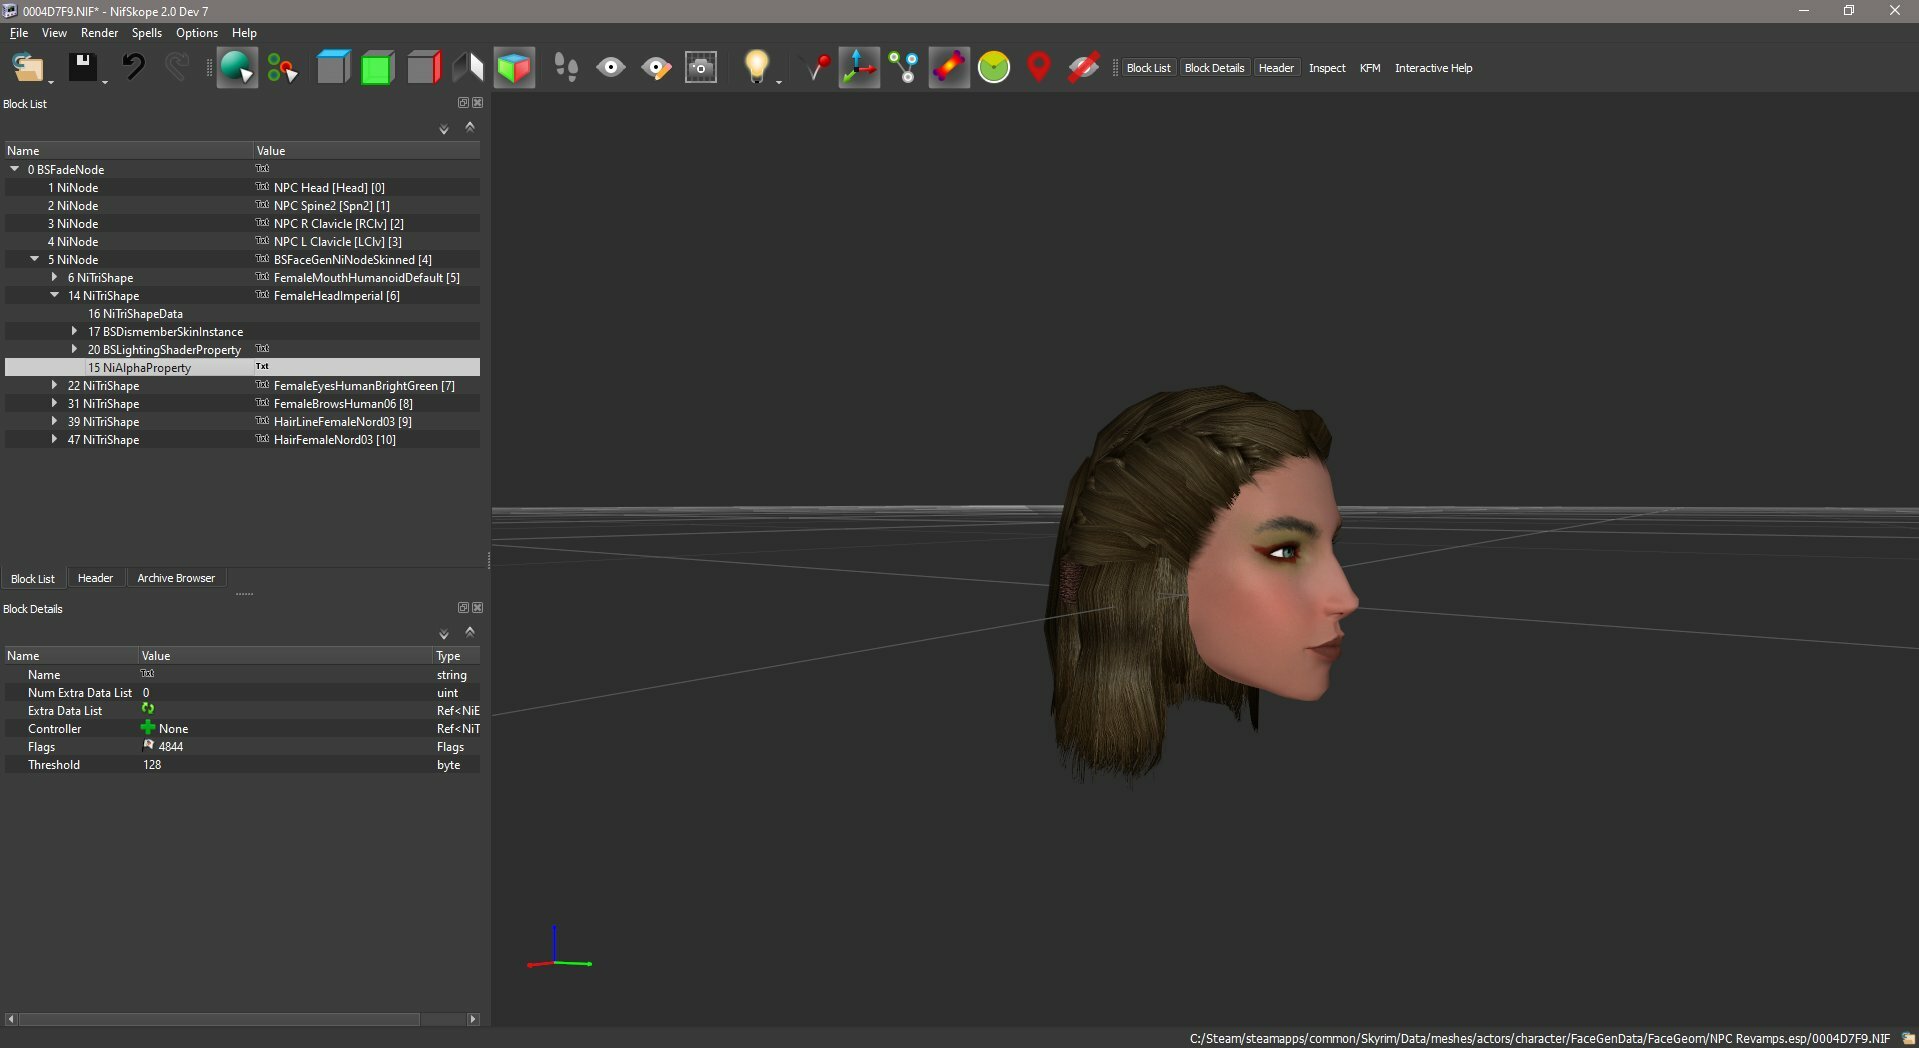The width and height of the screenshot is (1919, 1048).
Task: Click the Inspect toolbar button
Action: pos(1327,68)
